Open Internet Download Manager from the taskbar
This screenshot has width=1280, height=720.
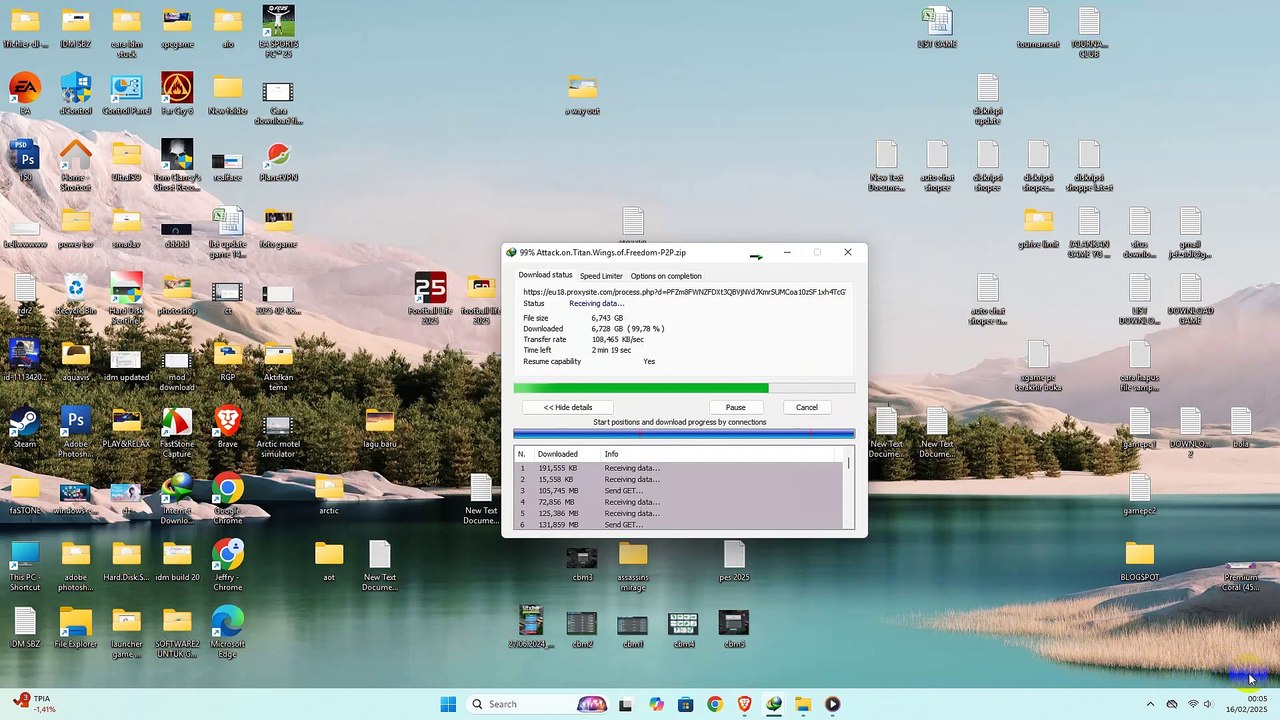click(x=774, y=704)
